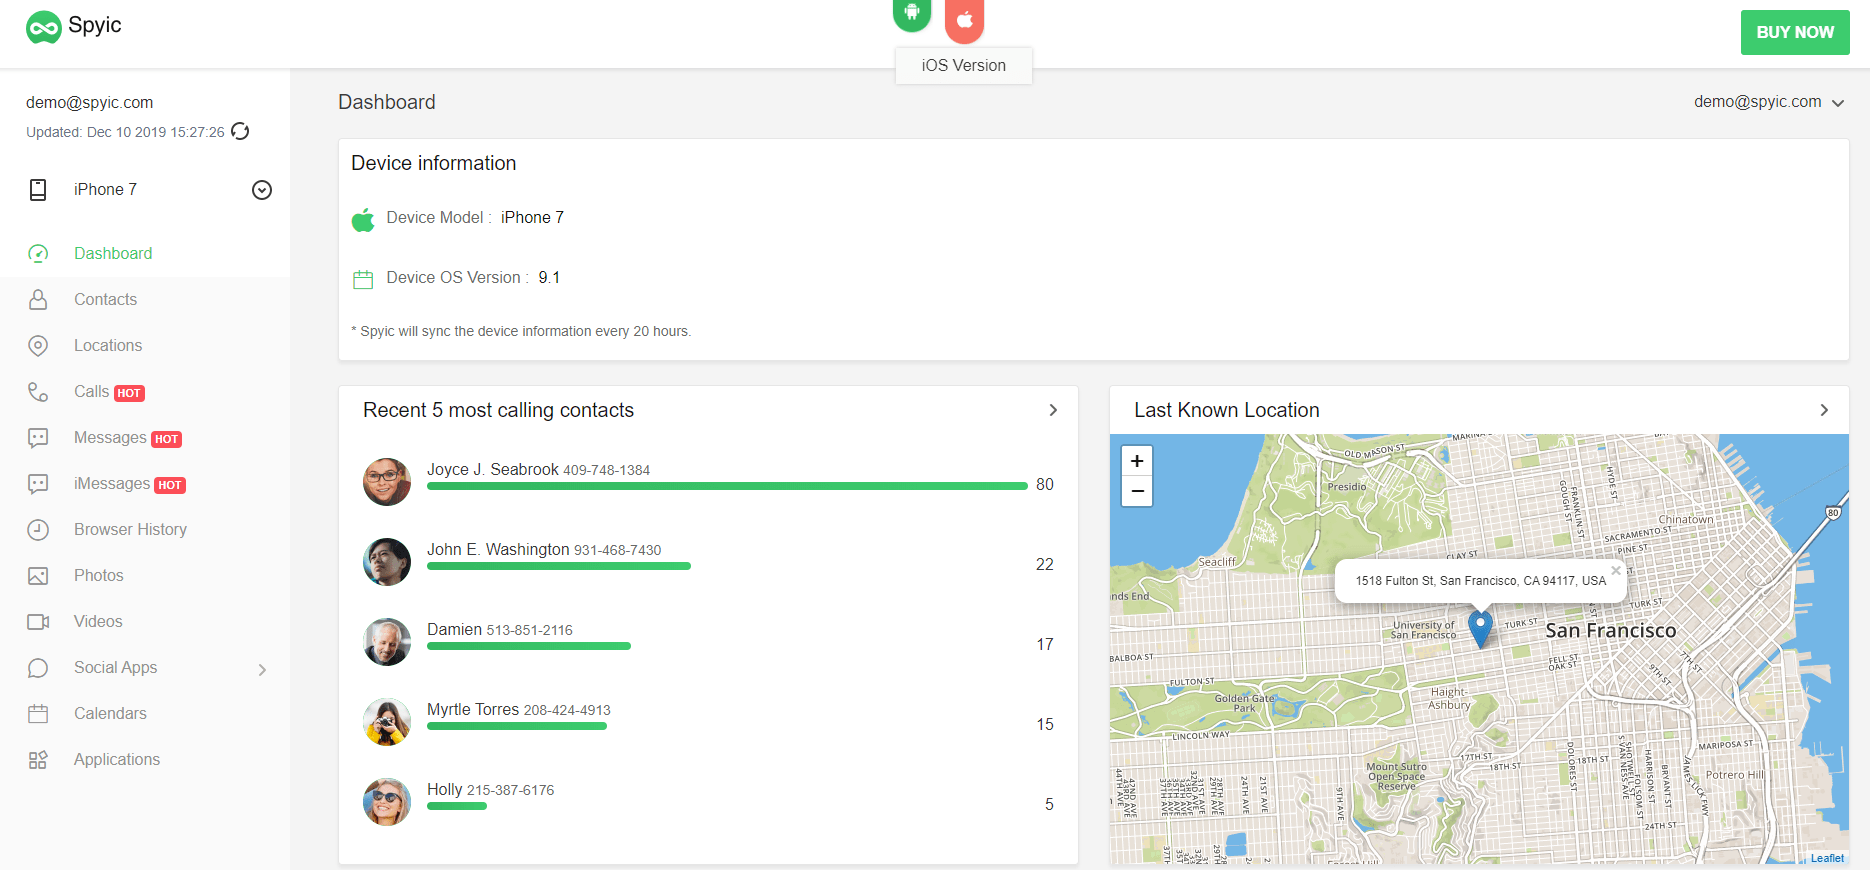
Task: Select contact name Myrtle Torres
Action: (x=473, y=710)
